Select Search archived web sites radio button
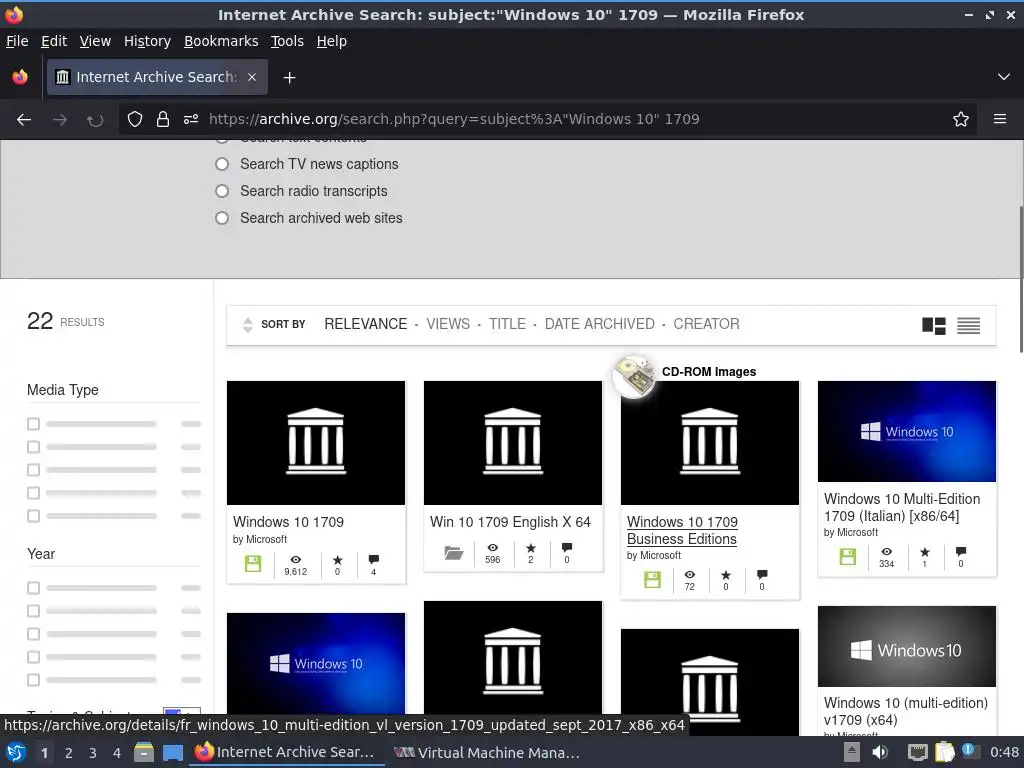This screenshot has width=1024, height=768. click(x=222, y=217)
